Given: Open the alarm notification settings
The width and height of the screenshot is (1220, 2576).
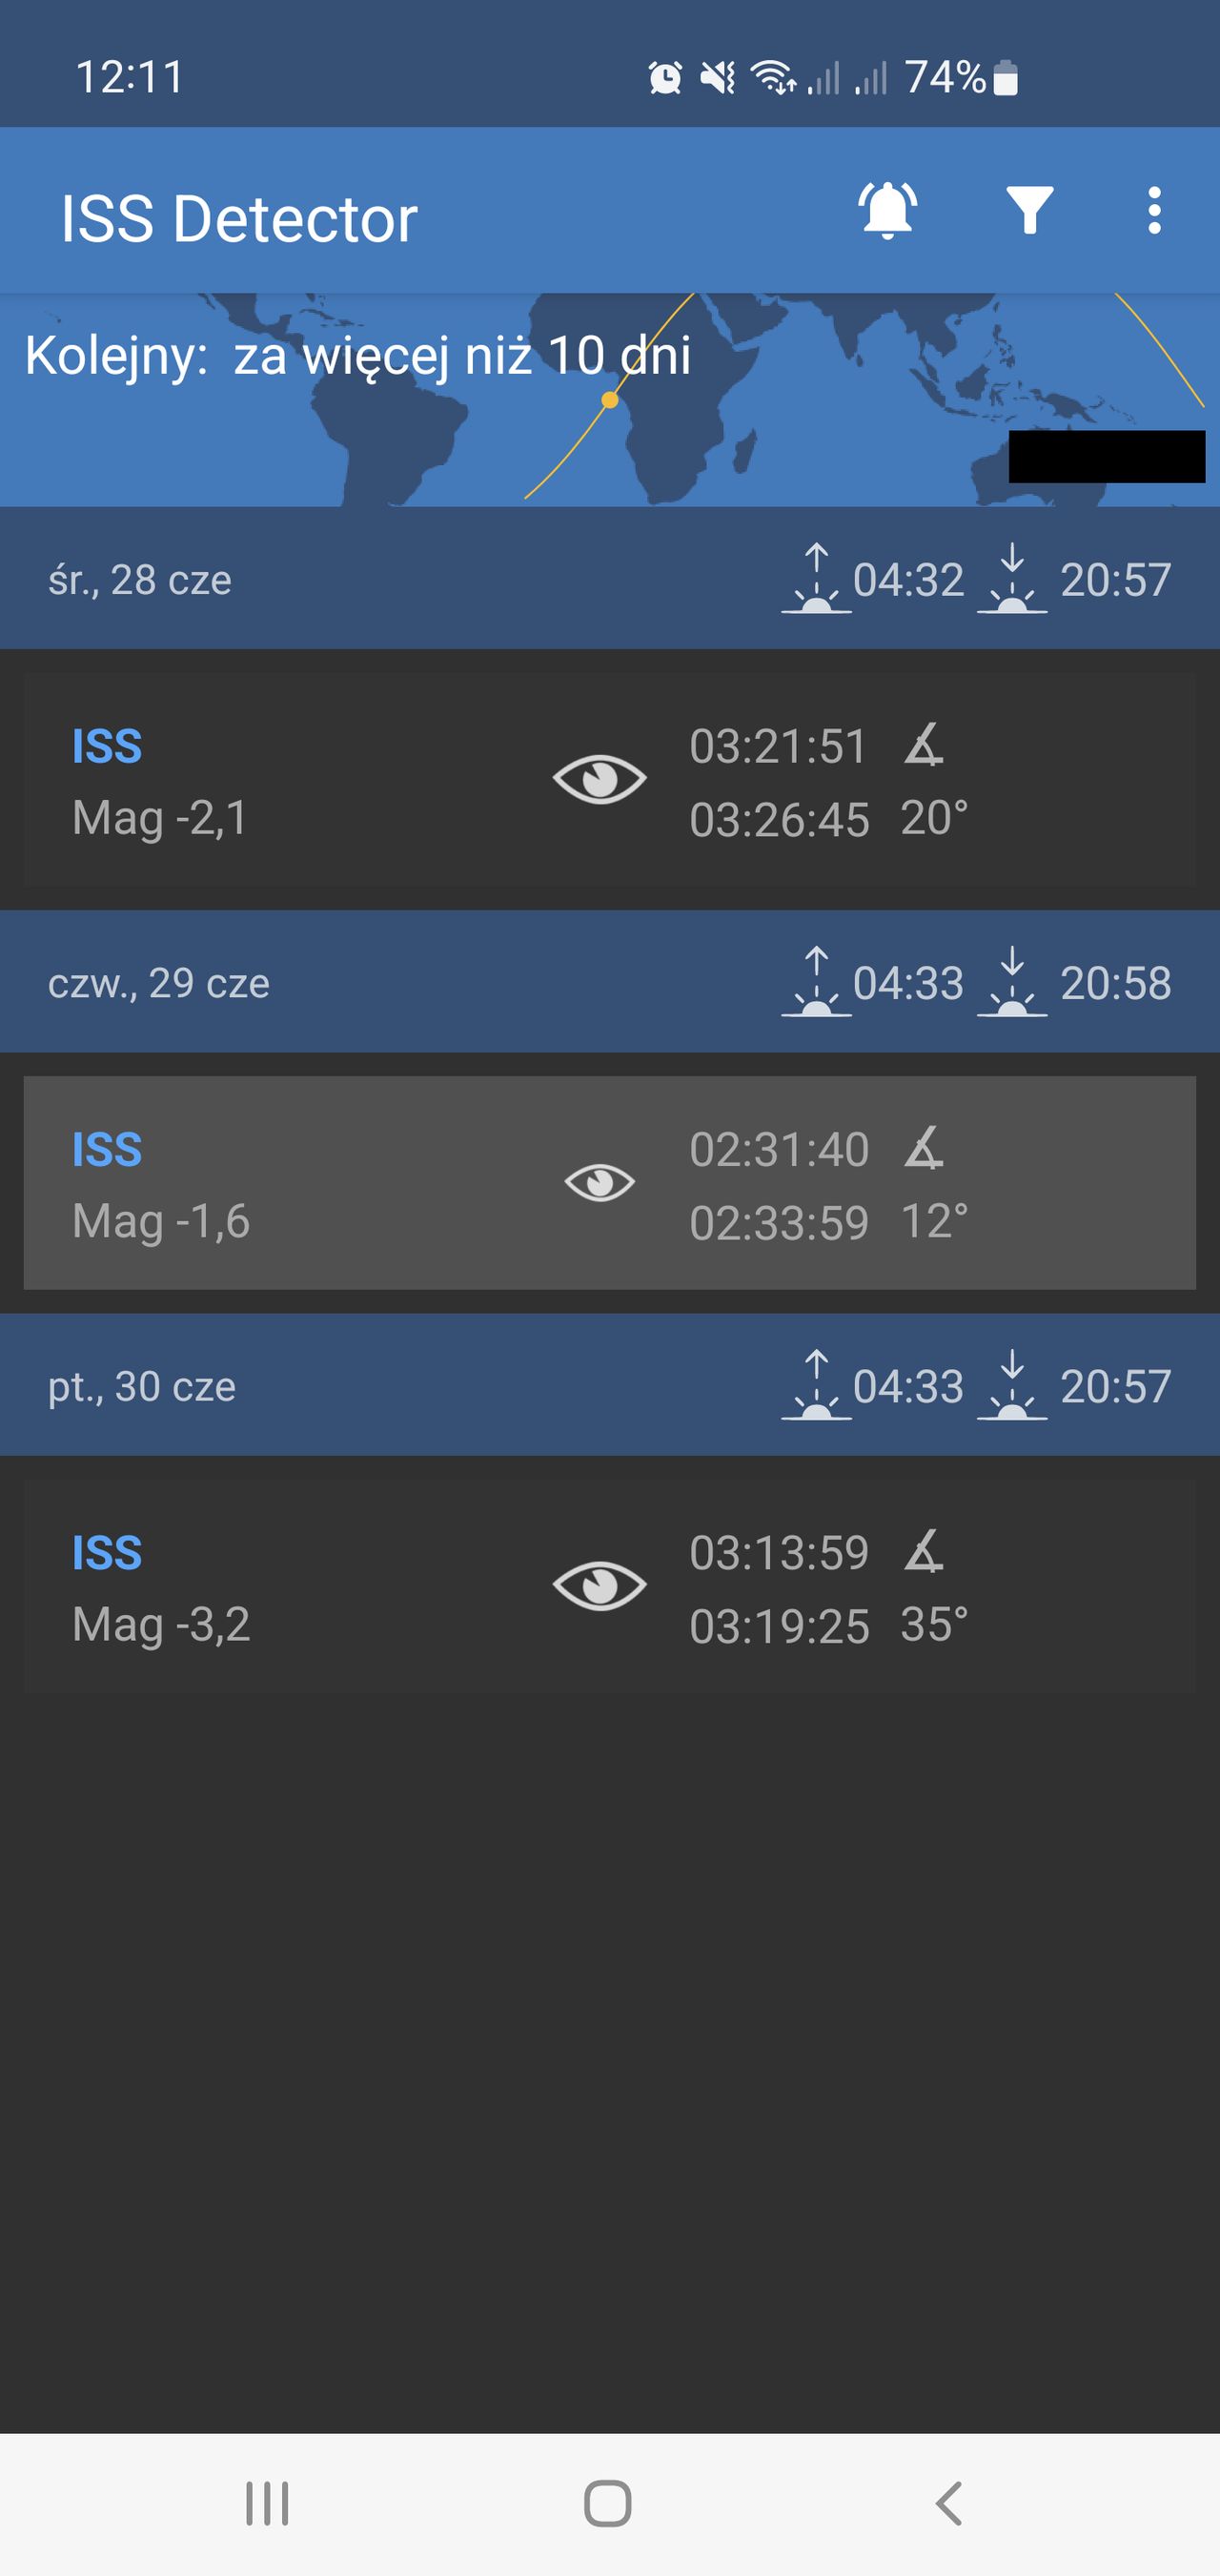Looking at the screenshot, I should click(x=888, y=211).
